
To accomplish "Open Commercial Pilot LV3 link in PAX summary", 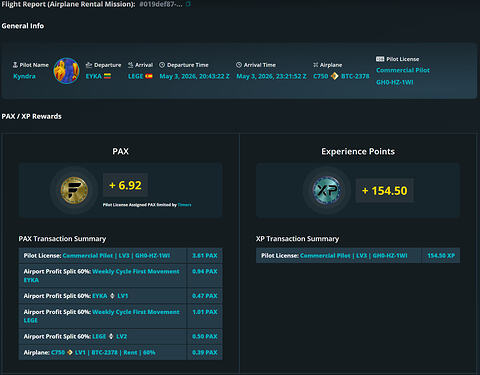I will [116, 256].
